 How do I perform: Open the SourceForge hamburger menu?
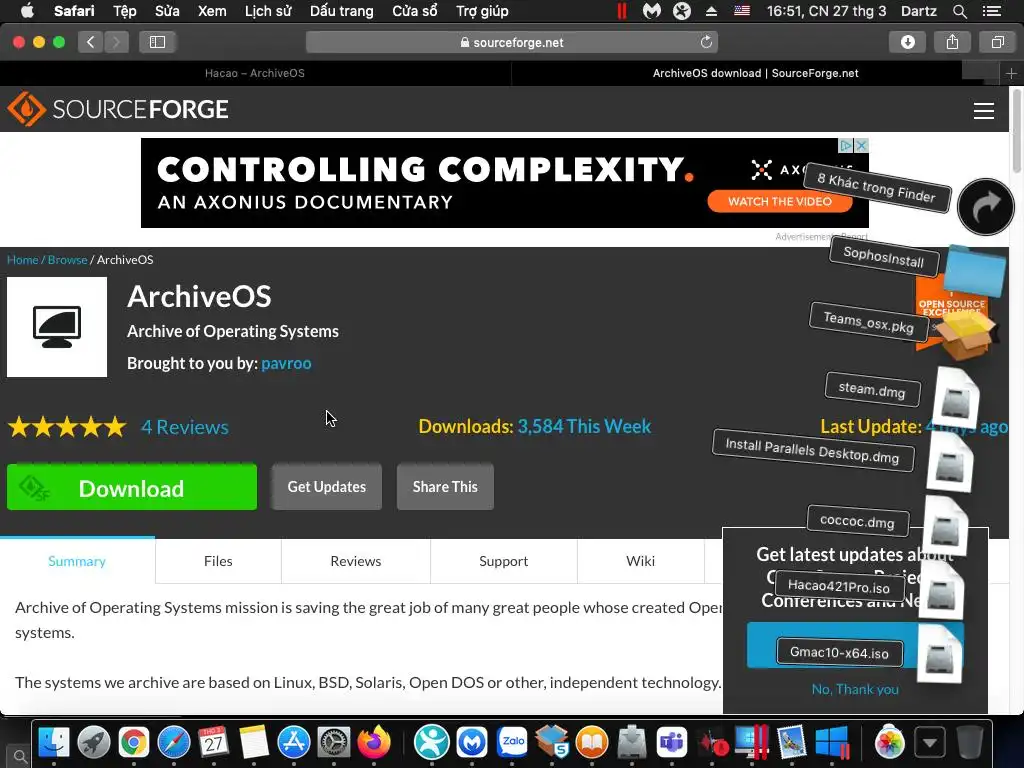984,110
